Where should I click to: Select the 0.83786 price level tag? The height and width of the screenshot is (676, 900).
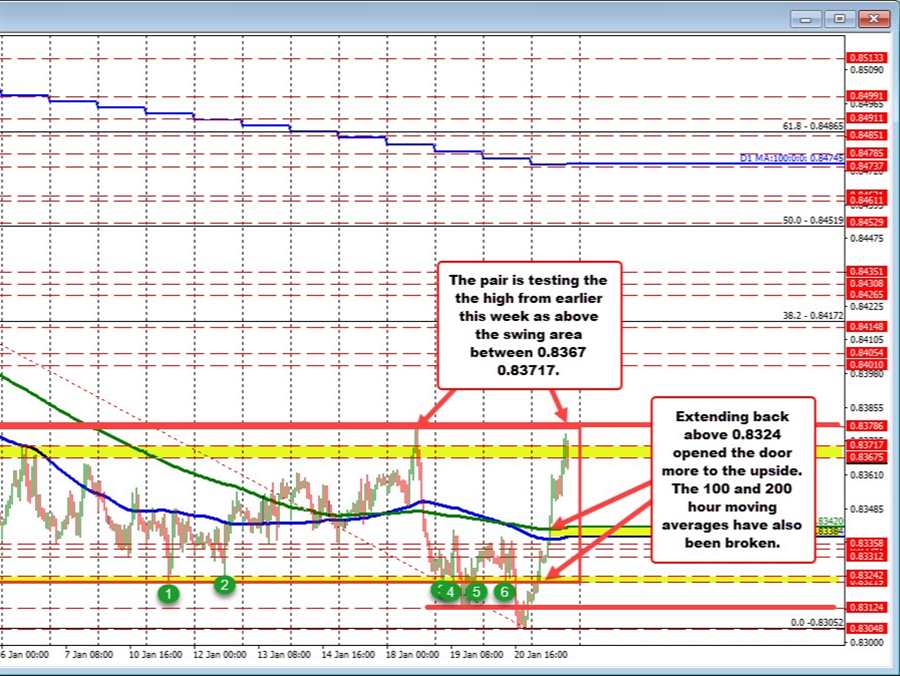pos(864,426)
